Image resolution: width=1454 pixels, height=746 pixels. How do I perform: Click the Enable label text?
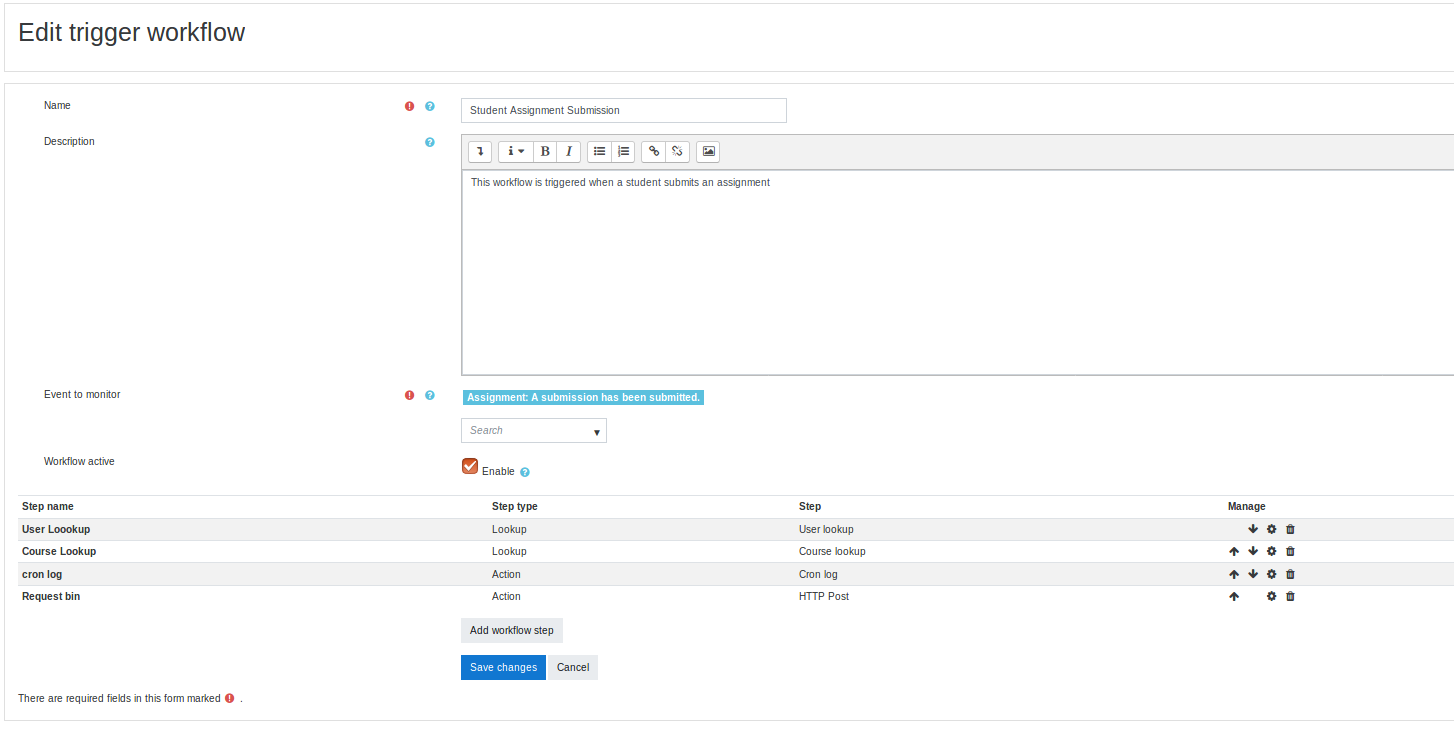[x=498, y=471]
